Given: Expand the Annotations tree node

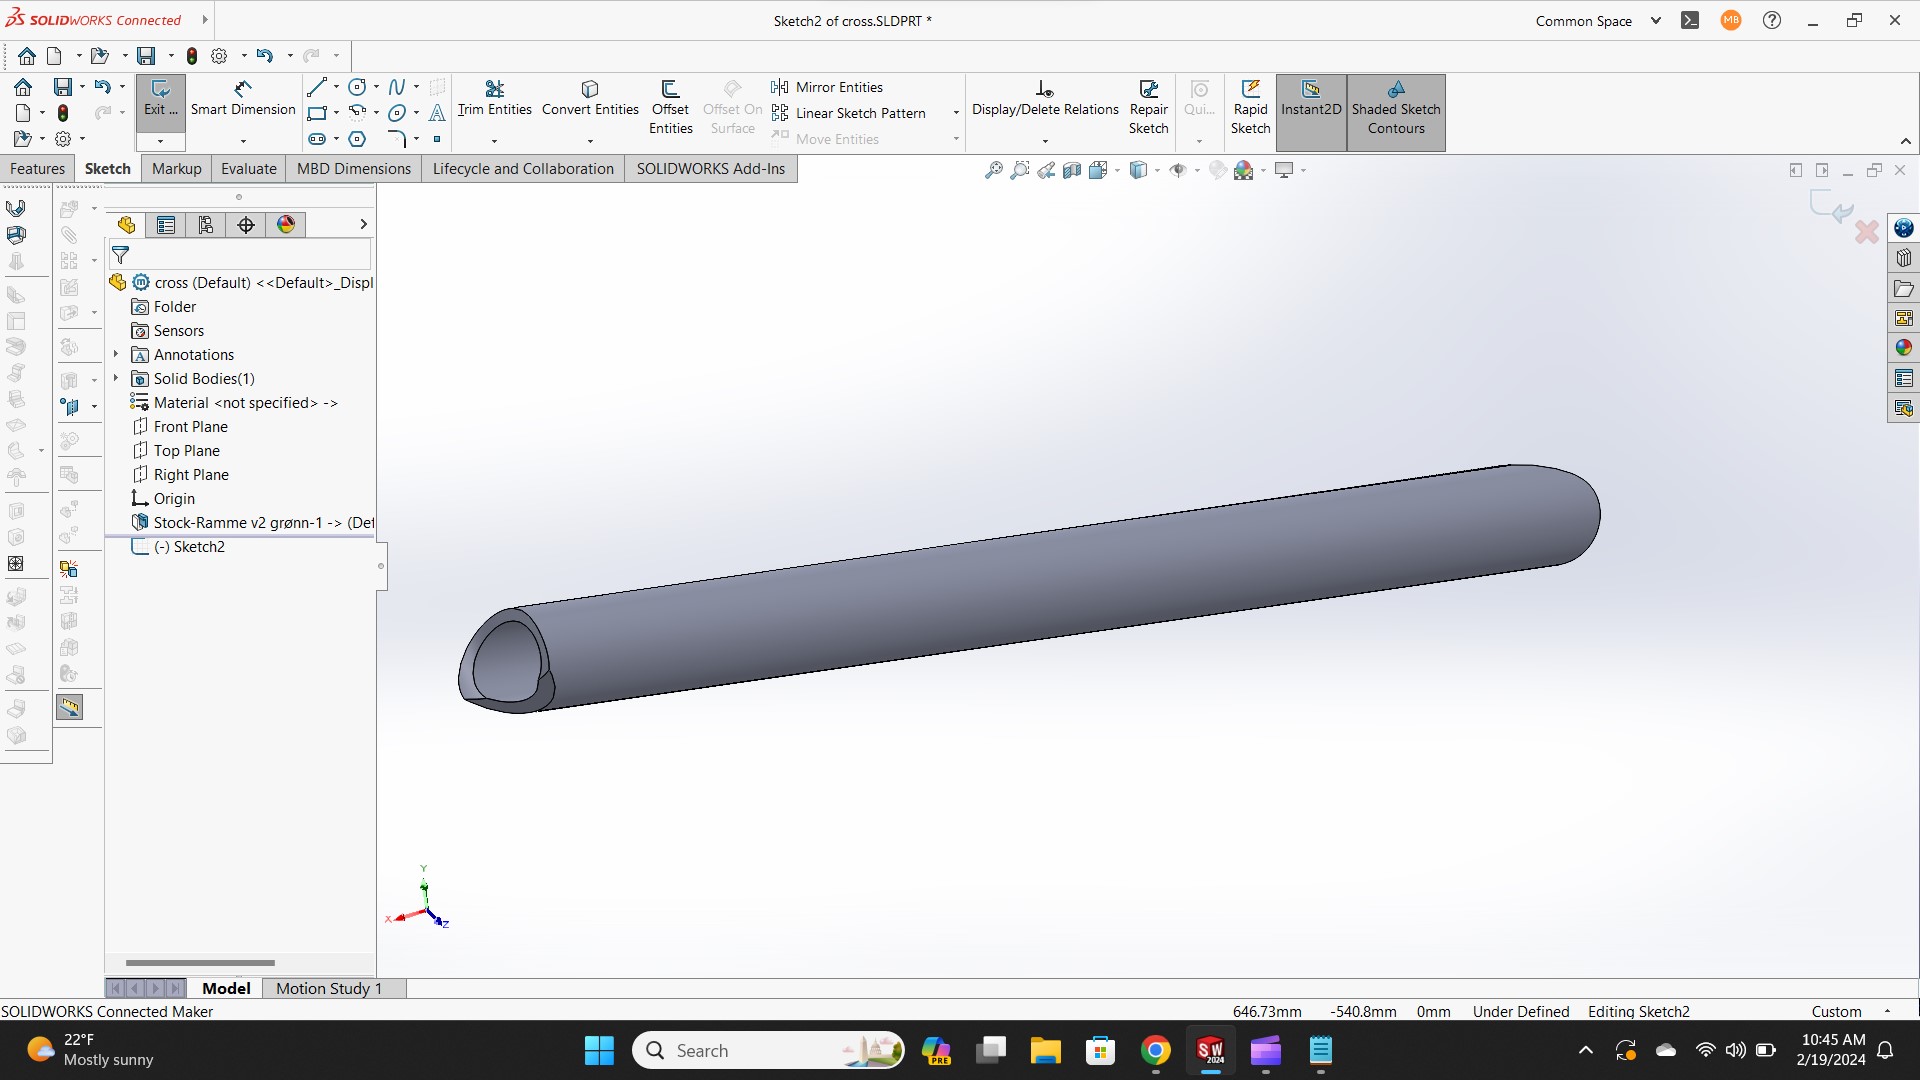Looking at the screenshot, I should tap(116, 354).
